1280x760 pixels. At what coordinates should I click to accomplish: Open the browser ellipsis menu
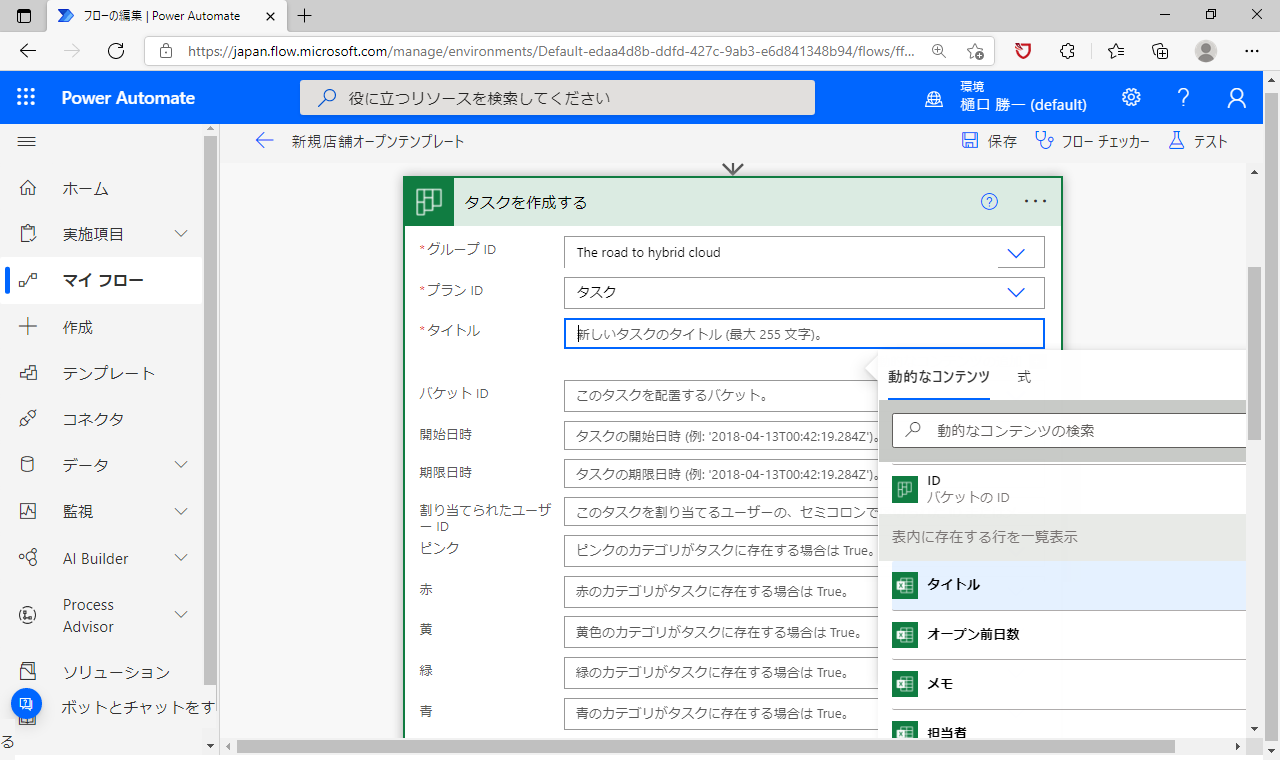point(1252,51)
